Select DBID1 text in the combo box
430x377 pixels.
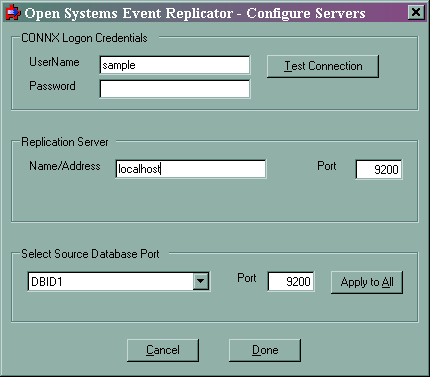(47, 282)
